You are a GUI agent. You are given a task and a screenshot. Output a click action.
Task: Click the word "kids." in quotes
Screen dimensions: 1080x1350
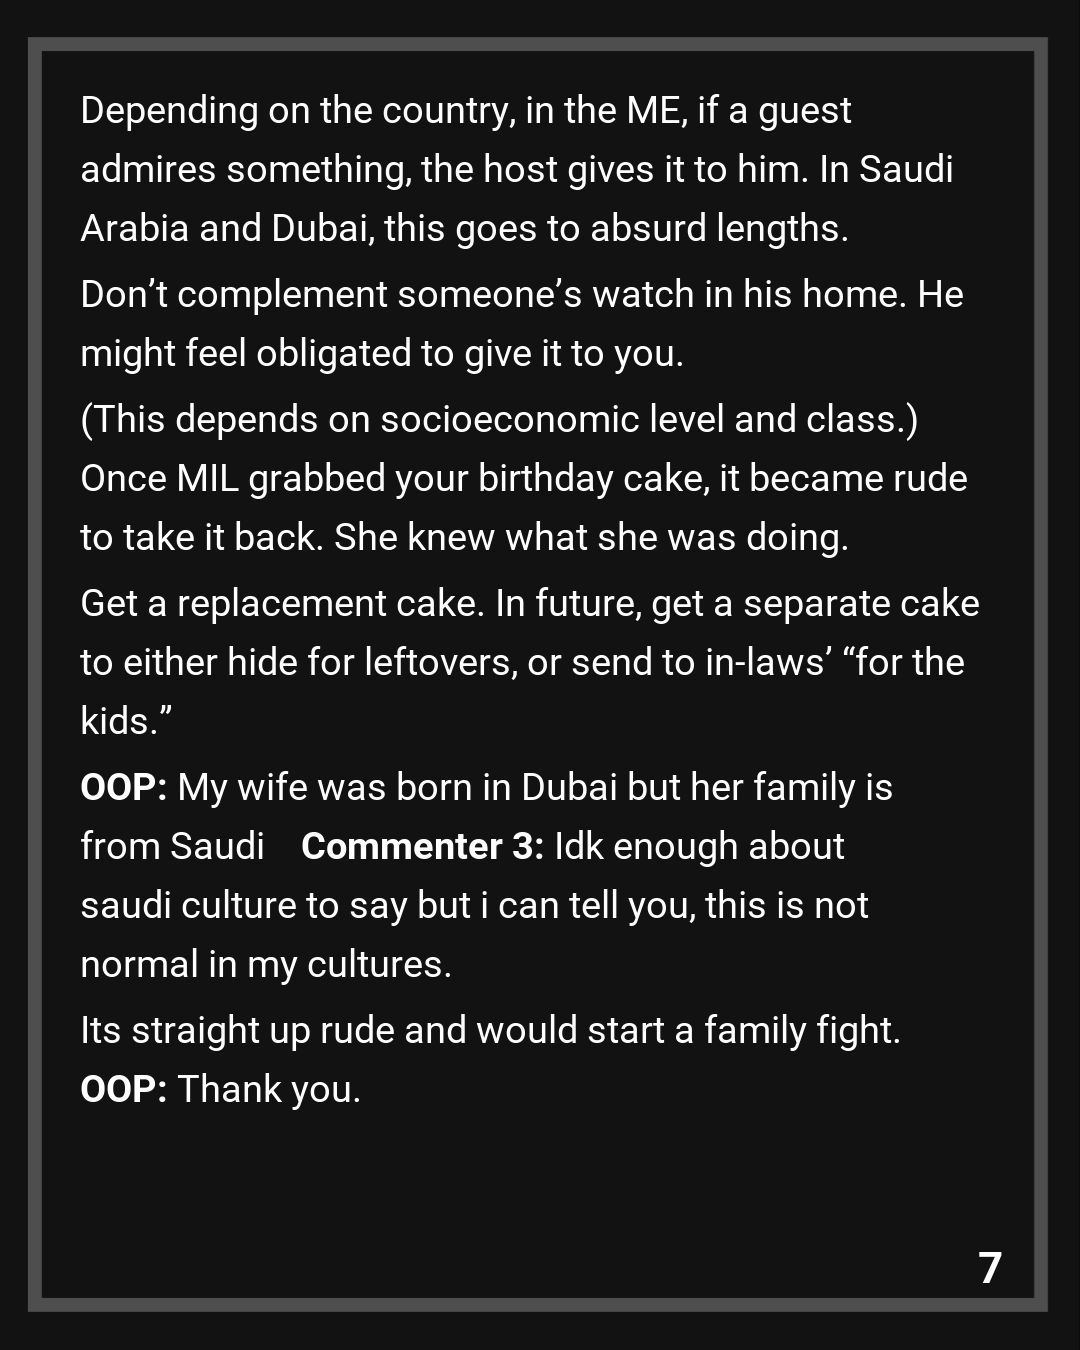(126, 722)
